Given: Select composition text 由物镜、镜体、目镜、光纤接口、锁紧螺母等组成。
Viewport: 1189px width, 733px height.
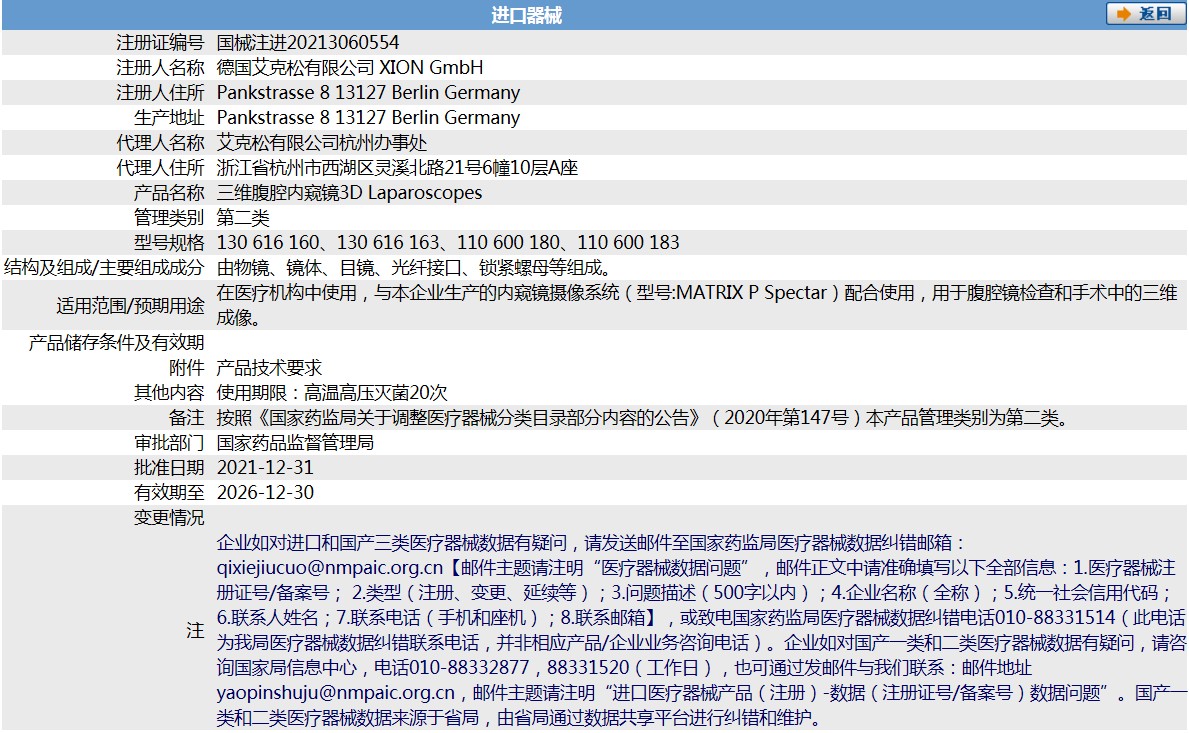Looking at the screenshot, I should pyautogui.click(x=415, y=268).
